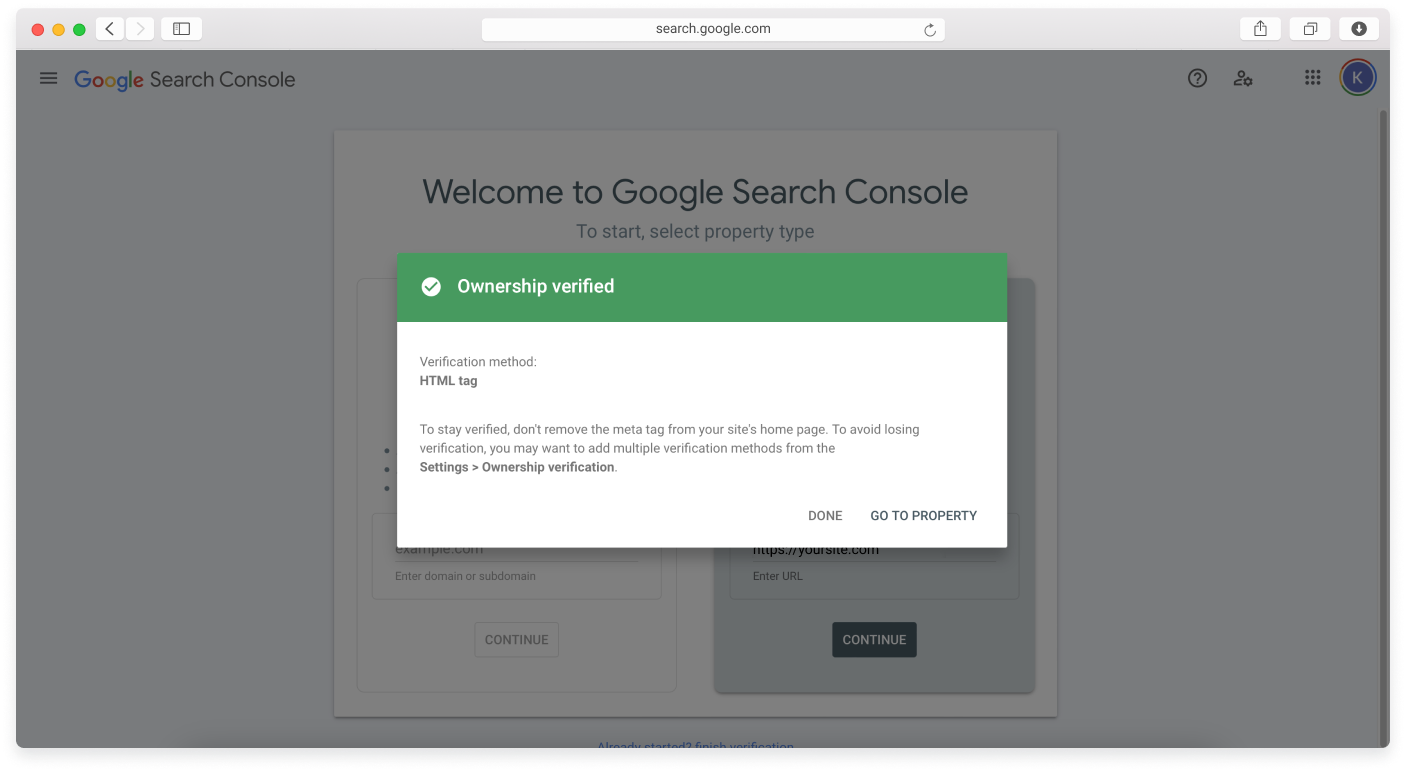Show all tabs overview button

[1310, 29]
